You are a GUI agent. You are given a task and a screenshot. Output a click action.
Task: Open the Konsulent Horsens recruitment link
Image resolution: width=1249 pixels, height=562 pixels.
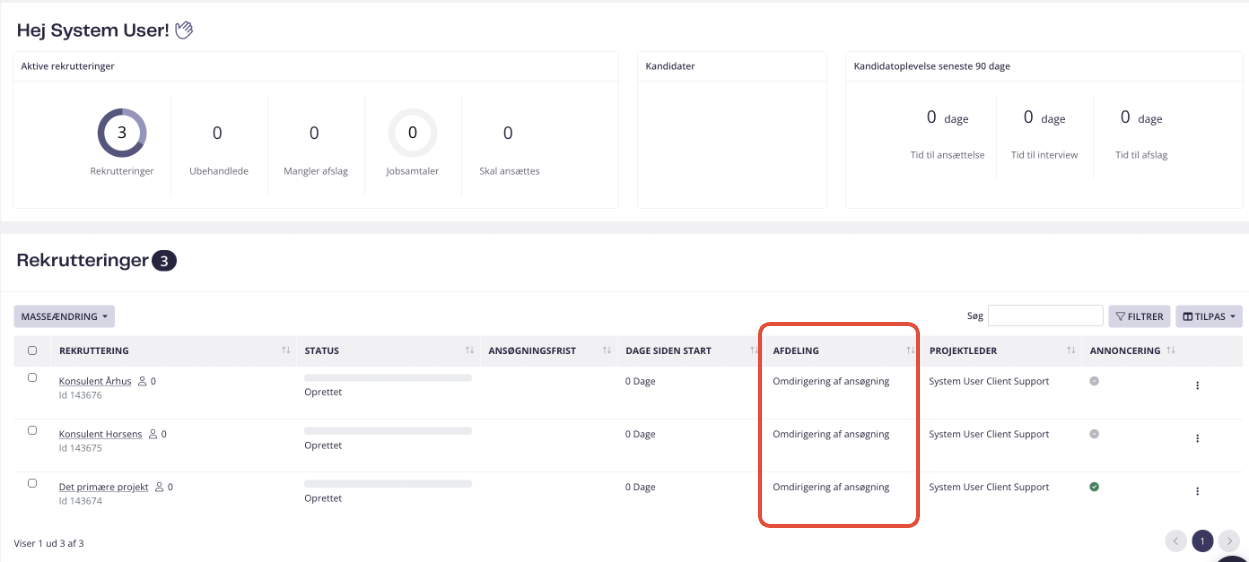click(x=101, y=434)
